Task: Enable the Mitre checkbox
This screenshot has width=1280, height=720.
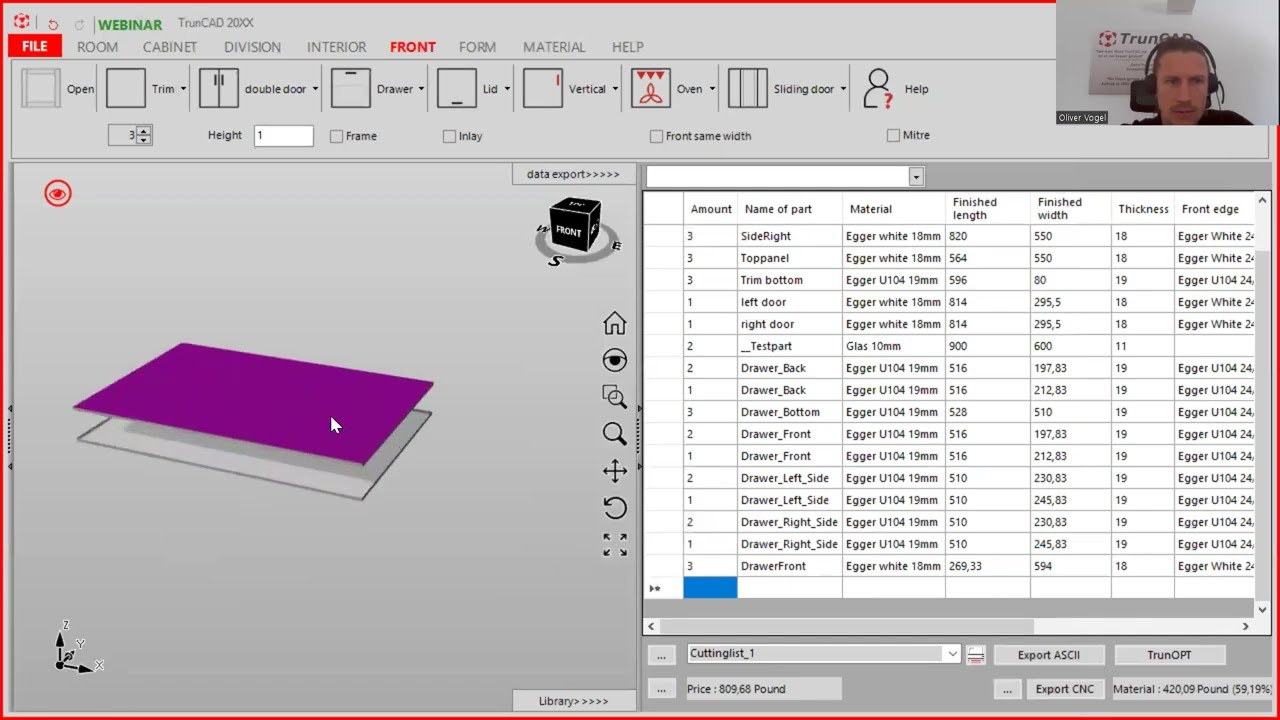Action: [x=893, y=135]
